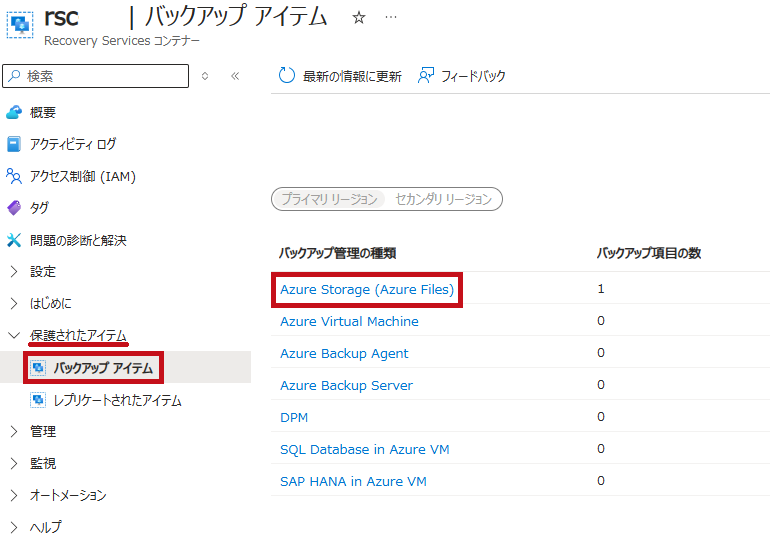Open SQL Database in Azure VM link

[x=364, y=449]
